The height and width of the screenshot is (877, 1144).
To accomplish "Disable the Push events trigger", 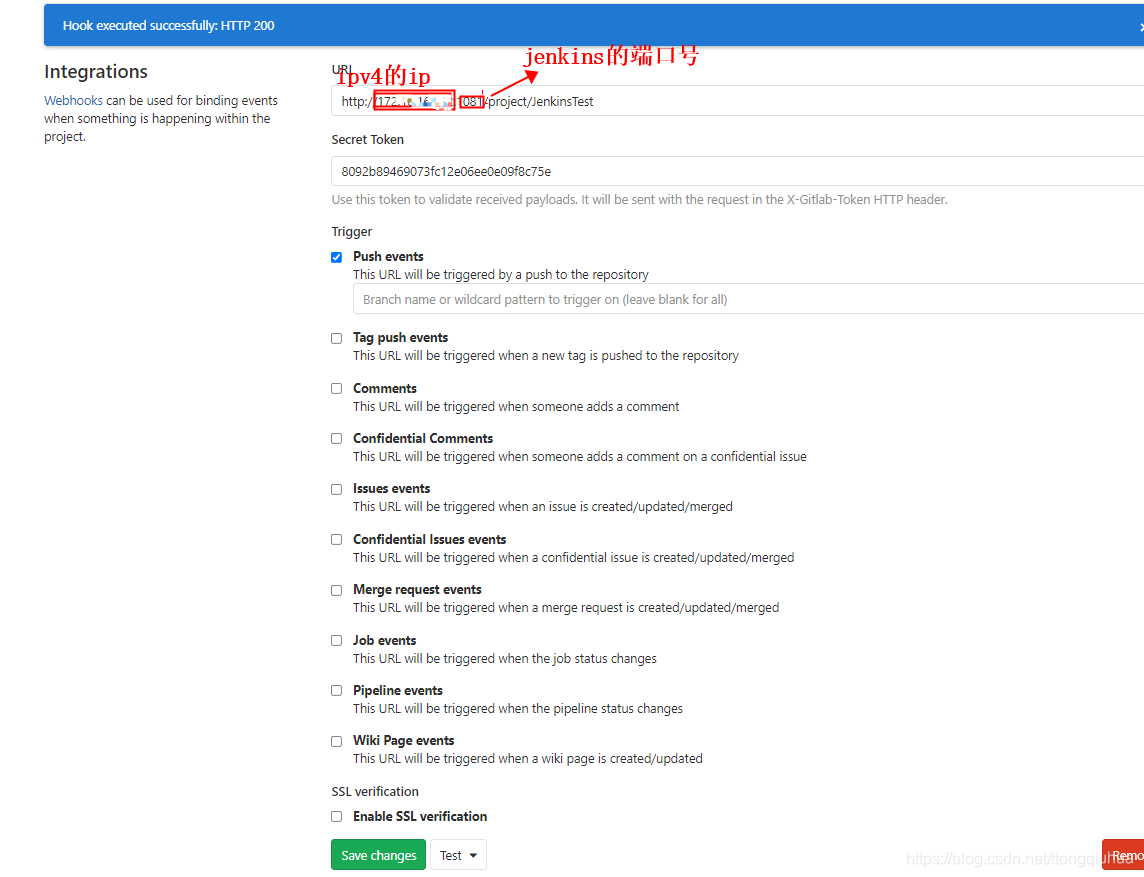I will [x=336, y=257].
